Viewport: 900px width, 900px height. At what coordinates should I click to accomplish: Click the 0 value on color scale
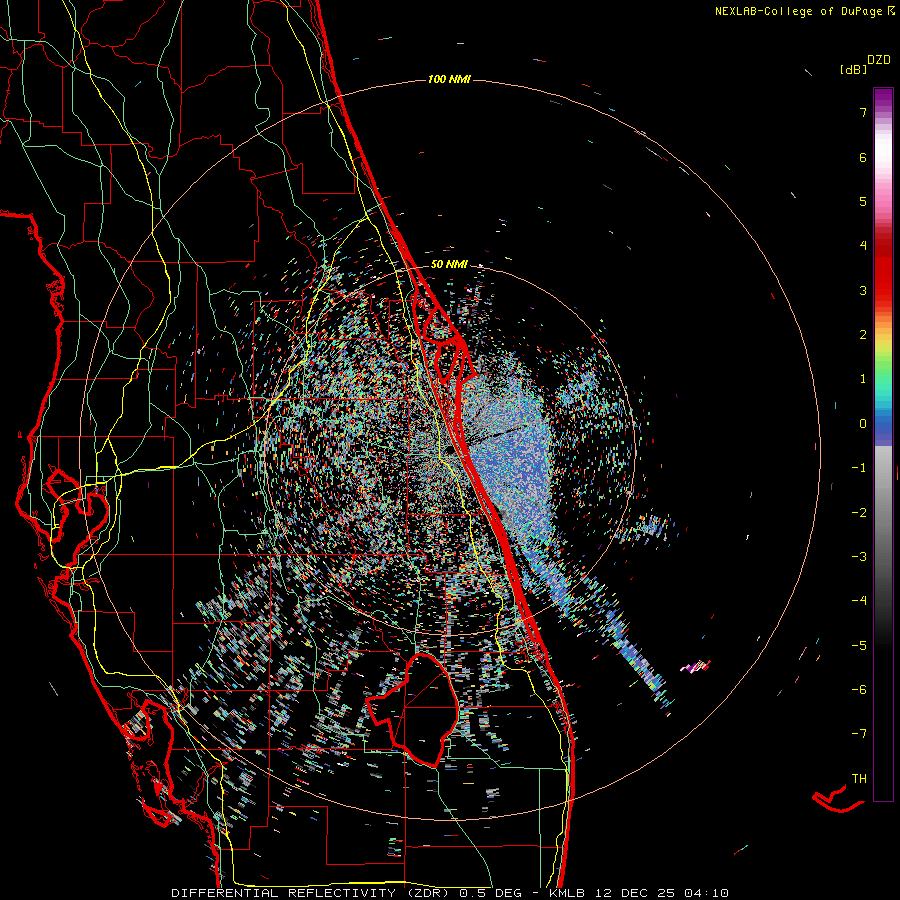[x=863, y=424]
